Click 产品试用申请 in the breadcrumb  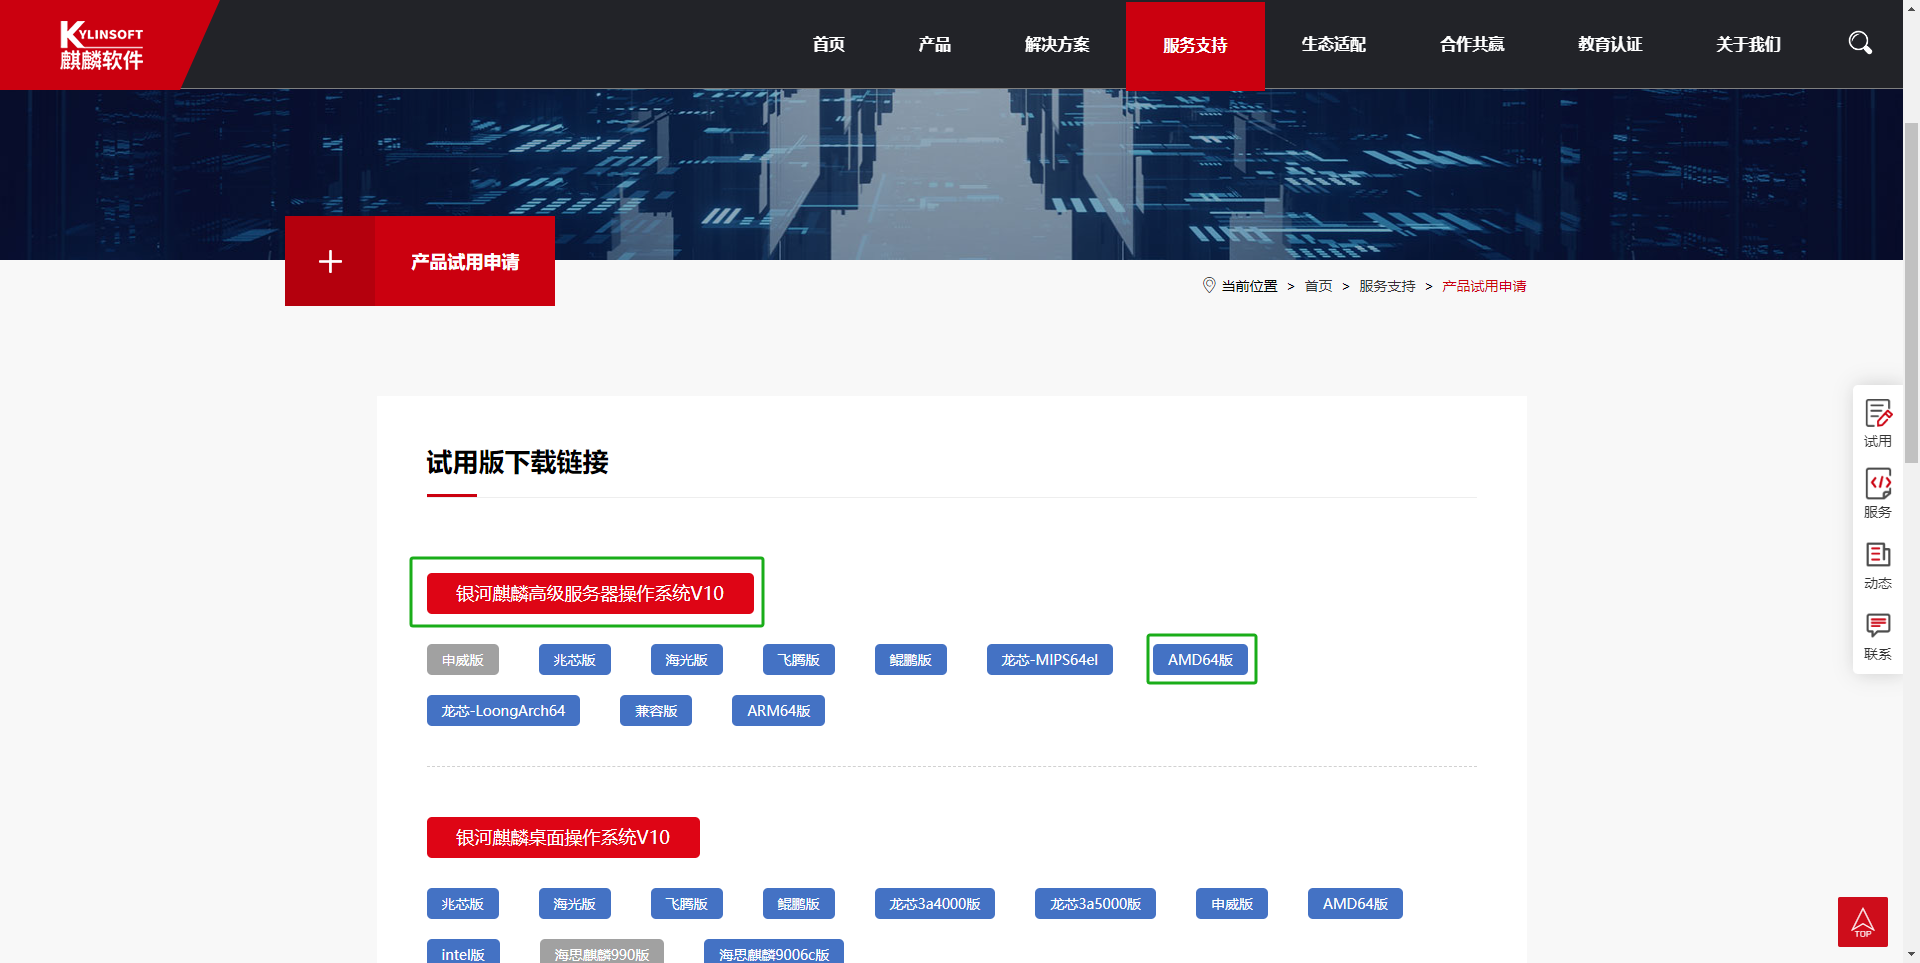click(x=1484, y=286)
